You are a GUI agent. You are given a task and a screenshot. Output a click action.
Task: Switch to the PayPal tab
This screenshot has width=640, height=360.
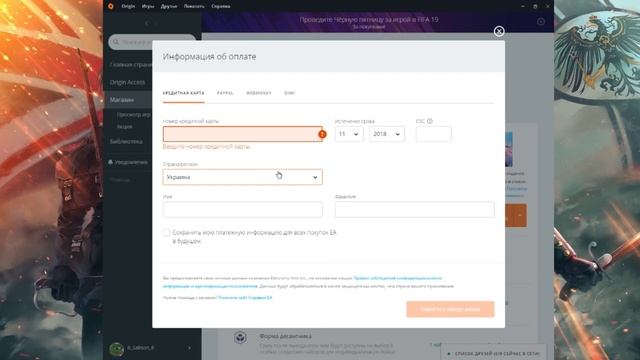point(225,93)
